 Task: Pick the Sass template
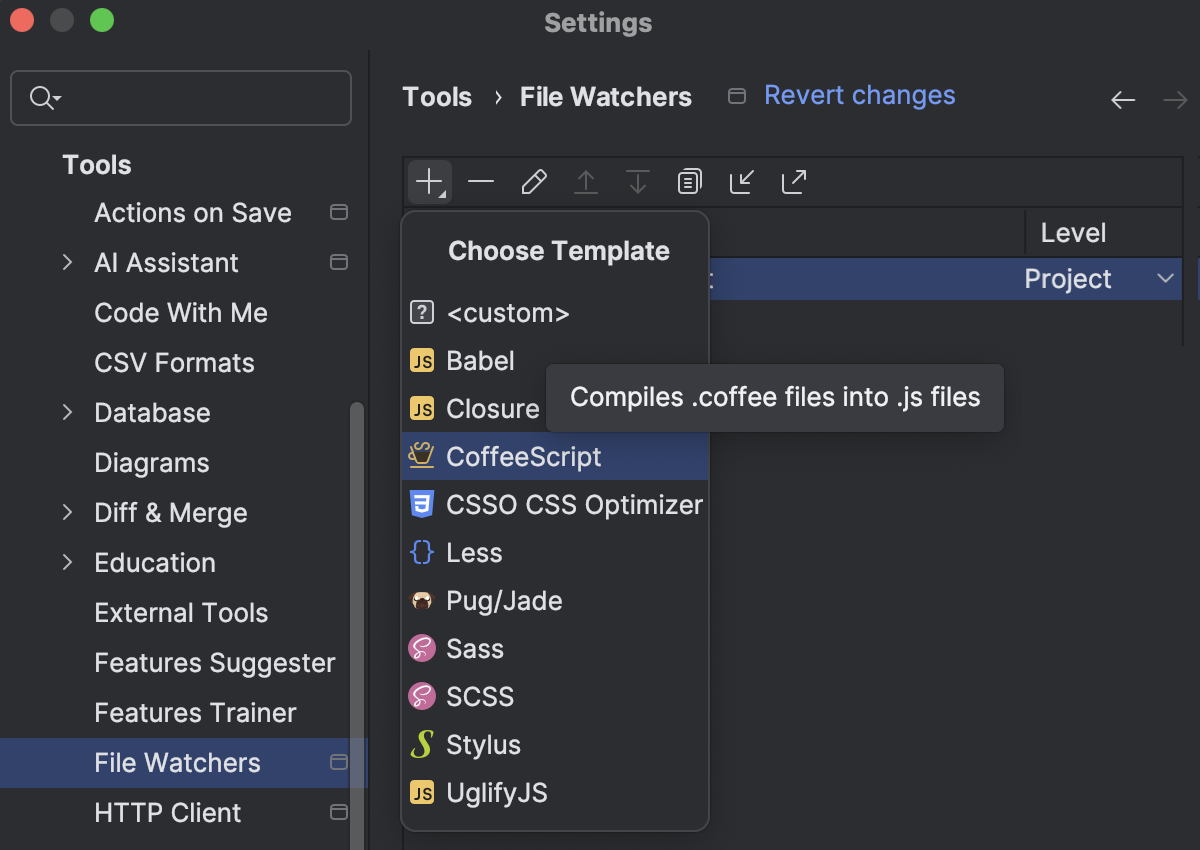click(x=477, y=648)
